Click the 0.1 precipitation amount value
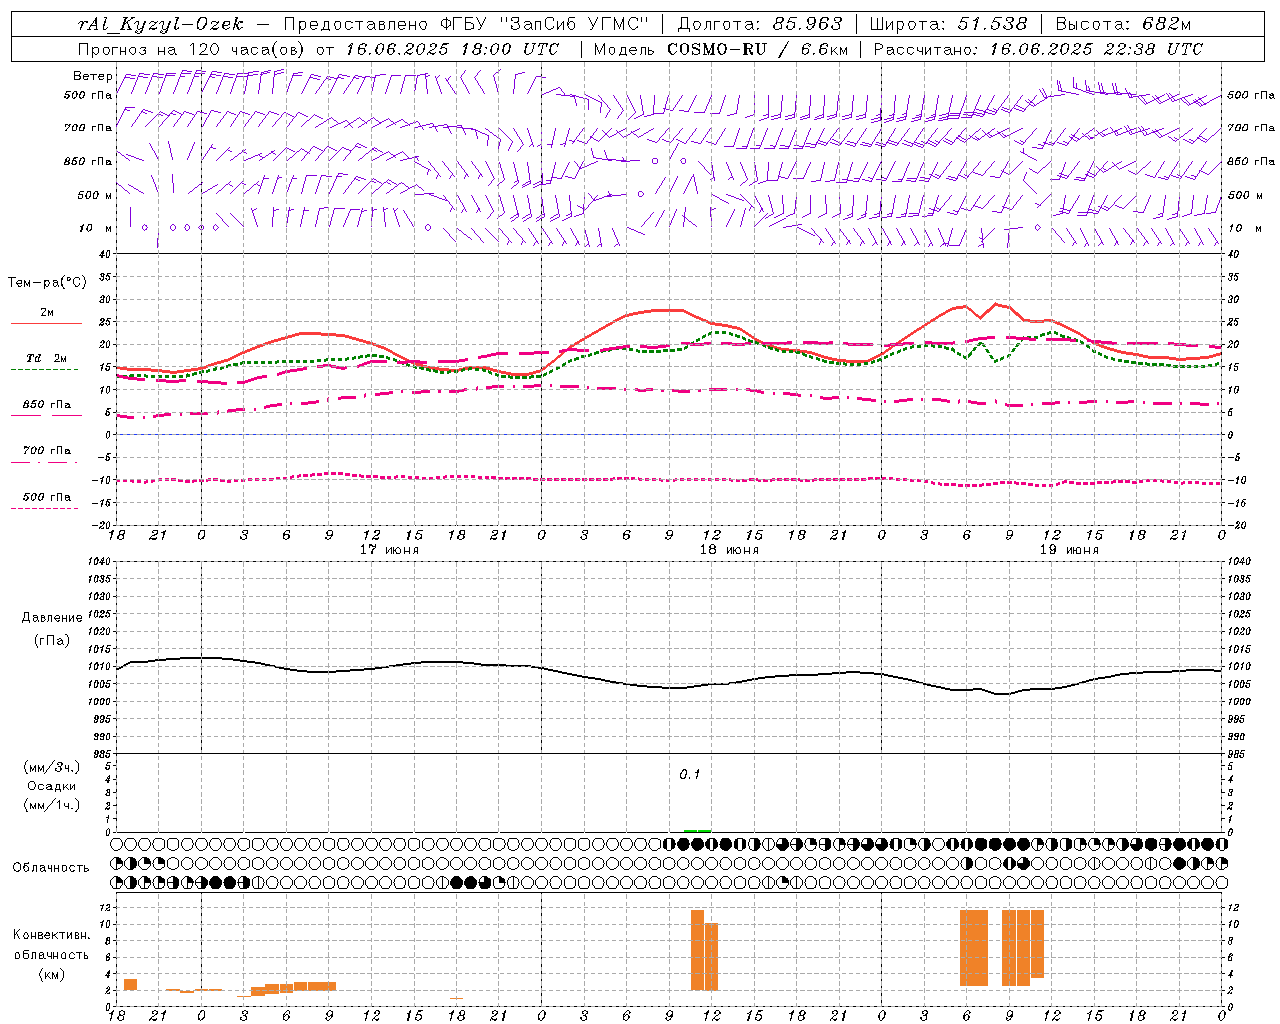 point(690,775)
